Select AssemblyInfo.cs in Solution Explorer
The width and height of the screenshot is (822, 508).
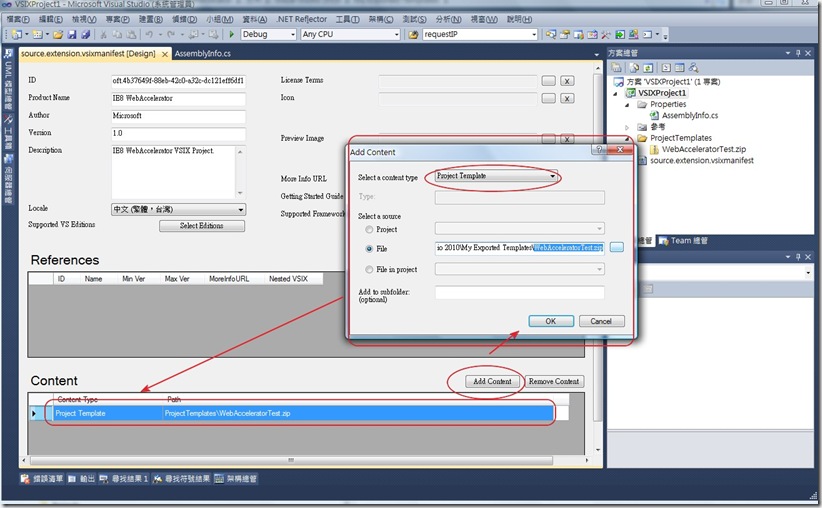point(690,115)
